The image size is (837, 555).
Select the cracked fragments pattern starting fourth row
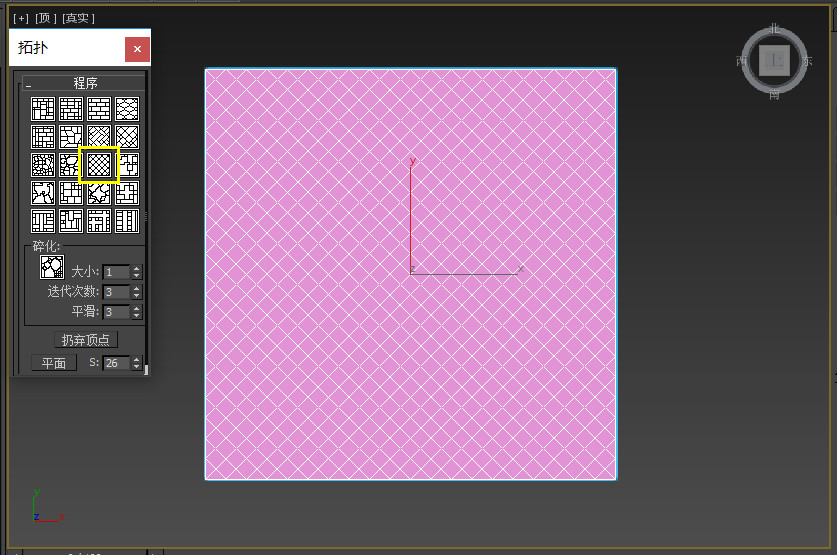click(x=43, y=193)
